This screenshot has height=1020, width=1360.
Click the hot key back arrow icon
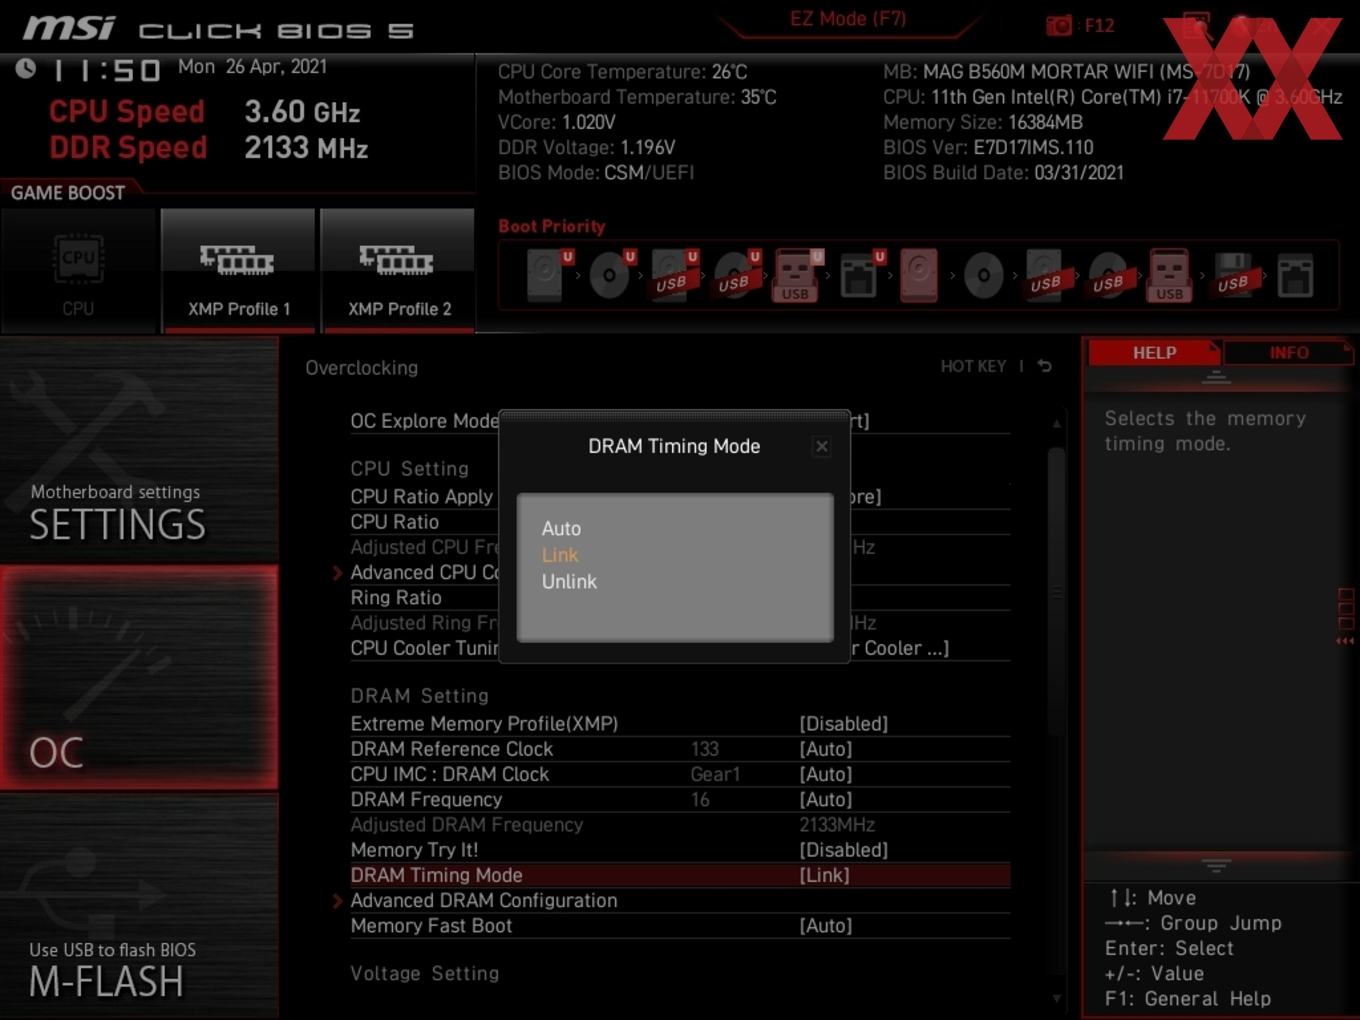tap(1045, 366)
